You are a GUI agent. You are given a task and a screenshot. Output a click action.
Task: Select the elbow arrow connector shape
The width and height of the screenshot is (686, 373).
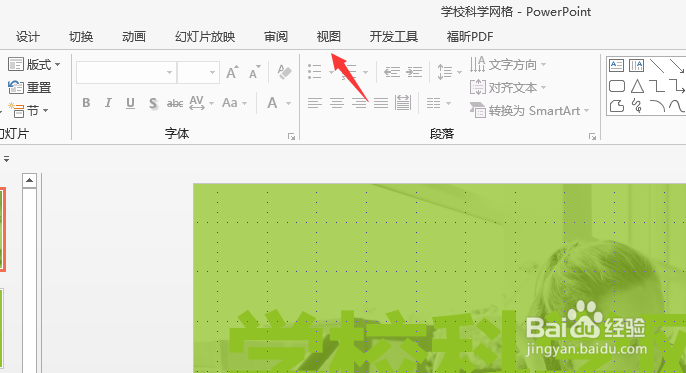[x=677, y=86]
